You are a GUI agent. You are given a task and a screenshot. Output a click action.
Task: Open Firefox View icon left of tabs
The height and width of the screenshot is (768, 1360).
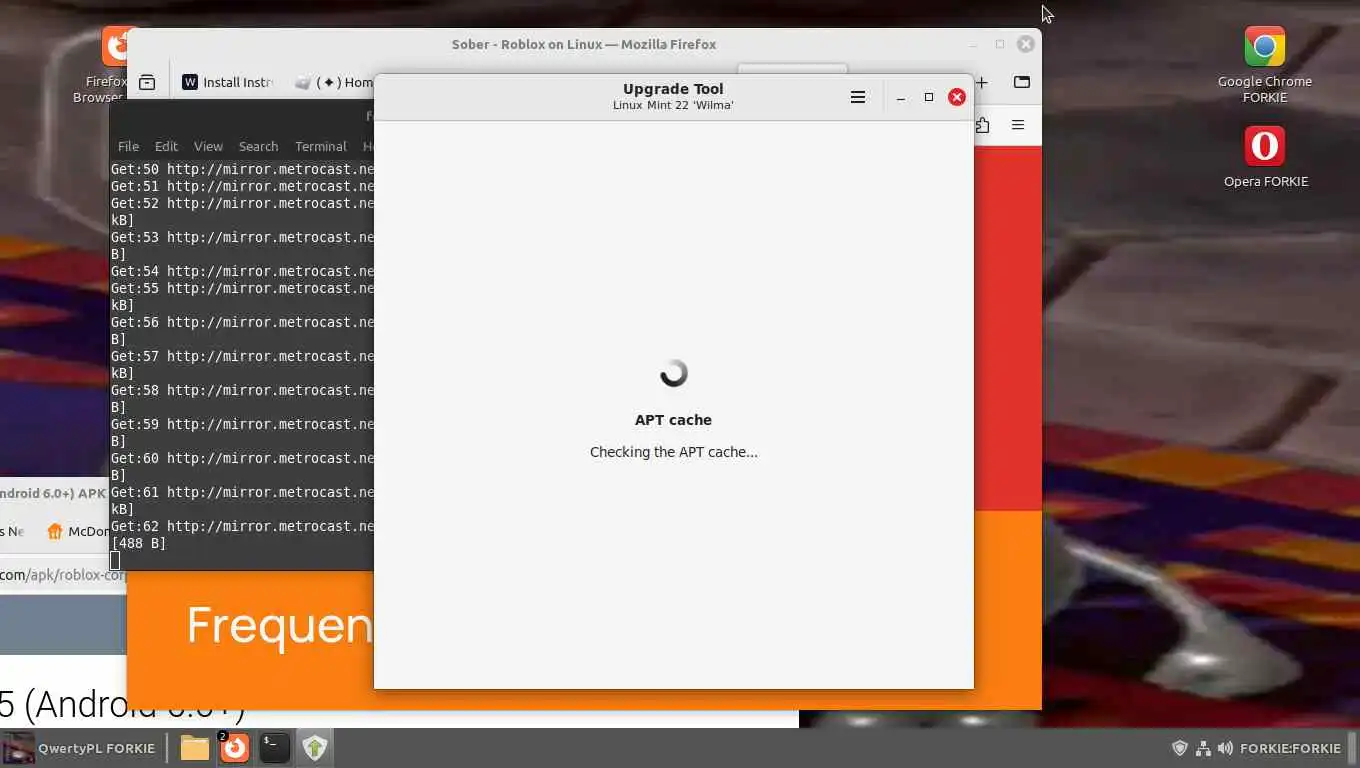coord(147,83)
